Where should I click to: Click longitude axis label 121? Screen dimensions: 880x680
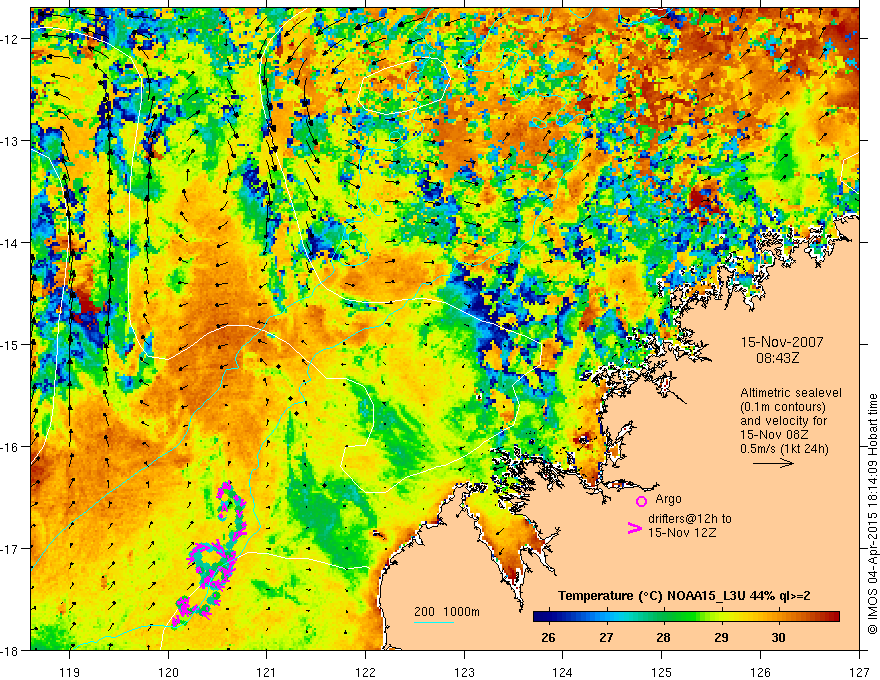(x=267, y=672)
